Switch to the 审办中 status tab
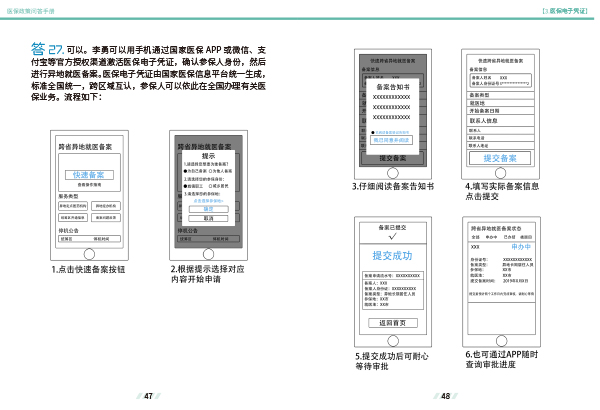600x410 pixels. click(491, 237)
